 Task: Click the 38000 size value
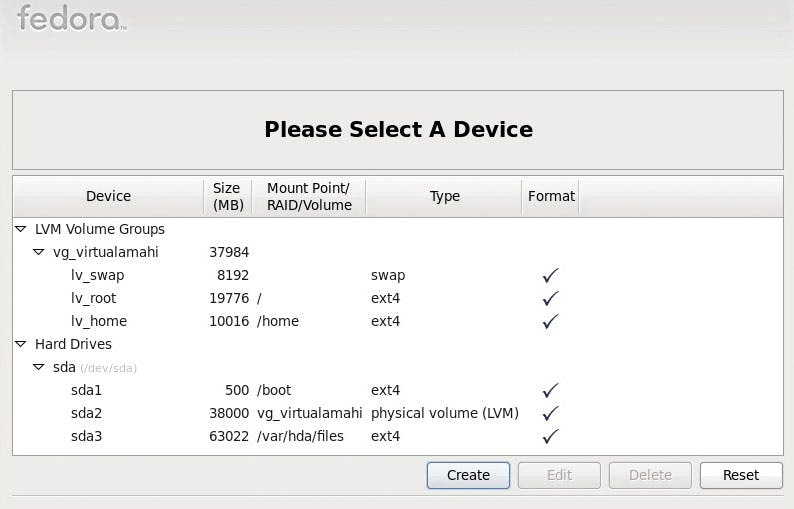pos(229,413)
